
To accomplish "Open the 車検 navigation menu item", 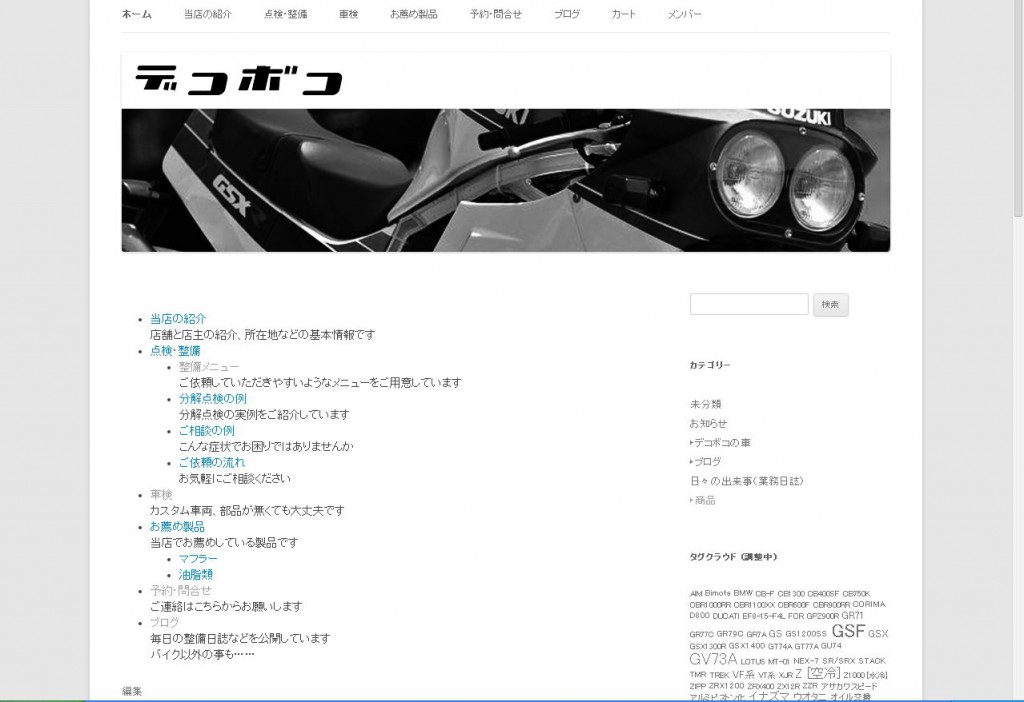I will tap(348, 14).
